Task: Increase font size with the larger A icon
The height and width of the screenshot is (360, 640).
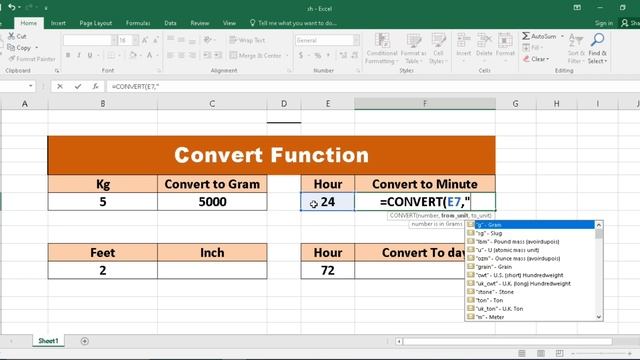Action: 145,40
